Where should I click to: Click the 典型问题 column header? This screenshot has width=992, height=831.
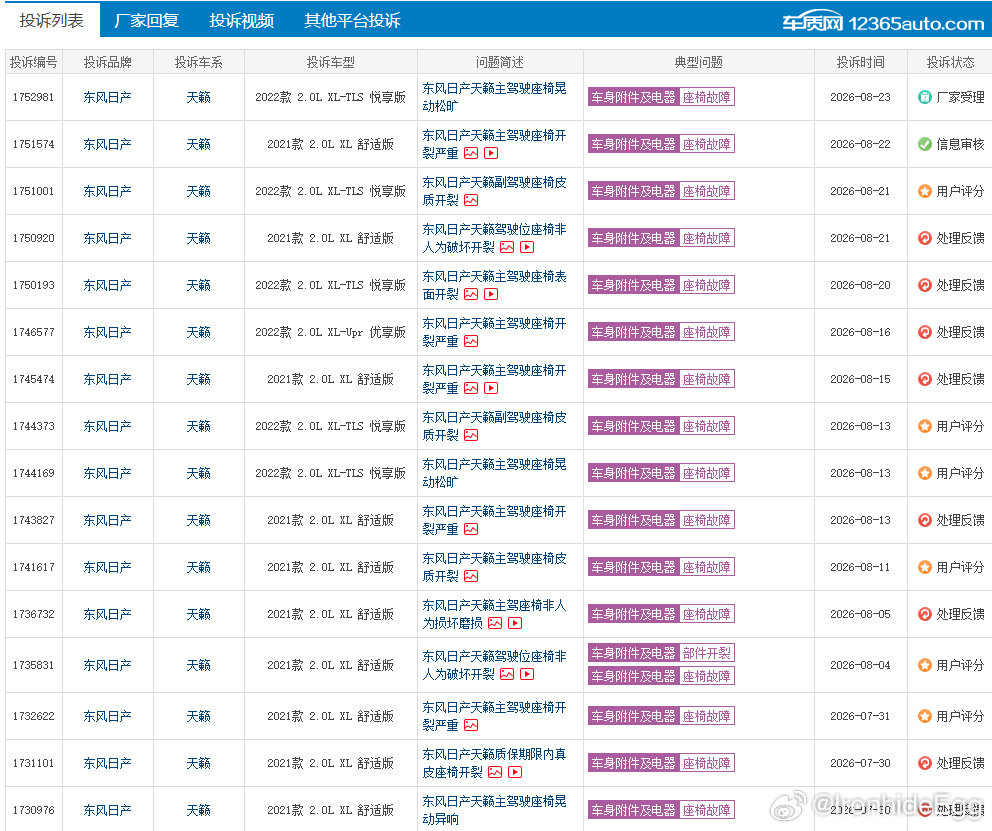pyautogui.click(x=698, y=62)
